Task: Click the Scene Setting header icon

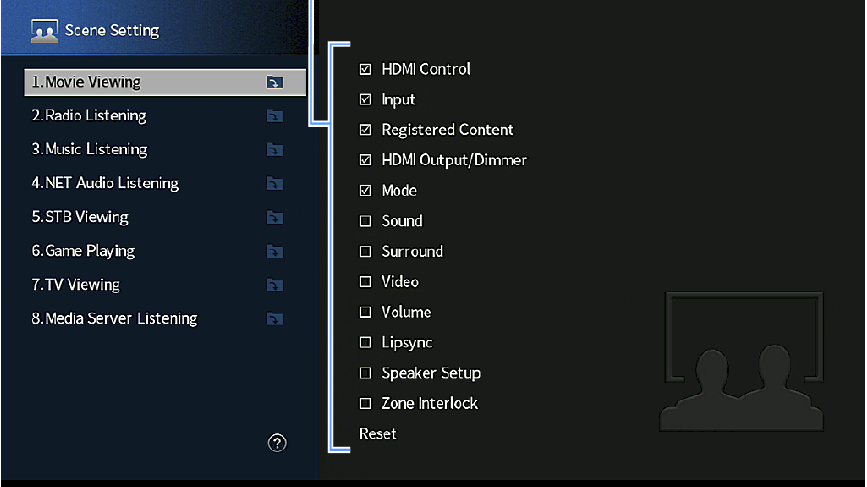Action: coord(44,31)
